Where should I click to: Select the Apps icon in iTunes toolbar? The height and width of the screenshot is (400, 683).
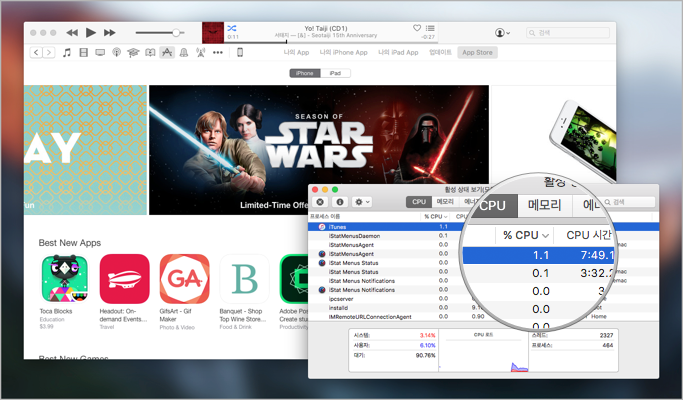tap(167, 53)
